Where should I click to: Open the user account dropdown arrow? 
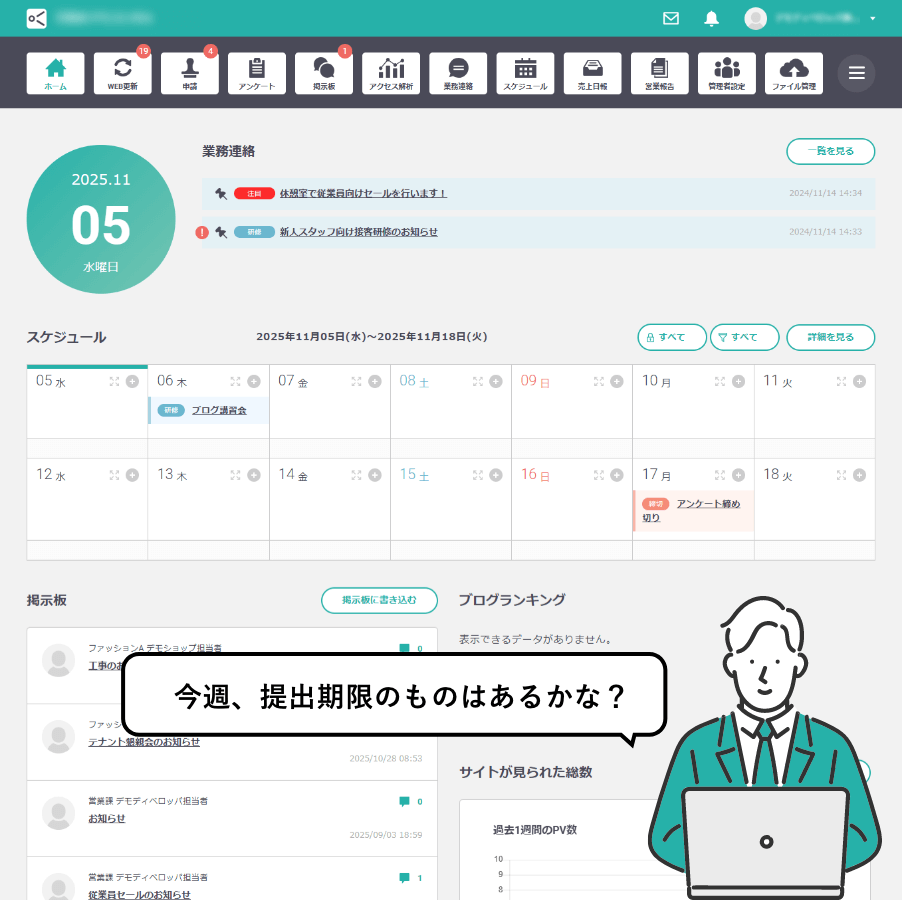point(873,19)
